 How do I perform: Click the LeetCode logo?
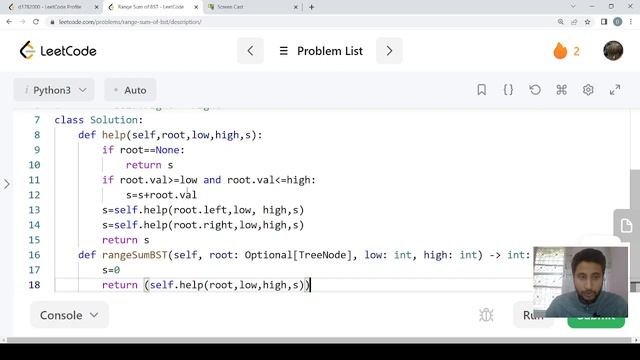tap(58, 51)
